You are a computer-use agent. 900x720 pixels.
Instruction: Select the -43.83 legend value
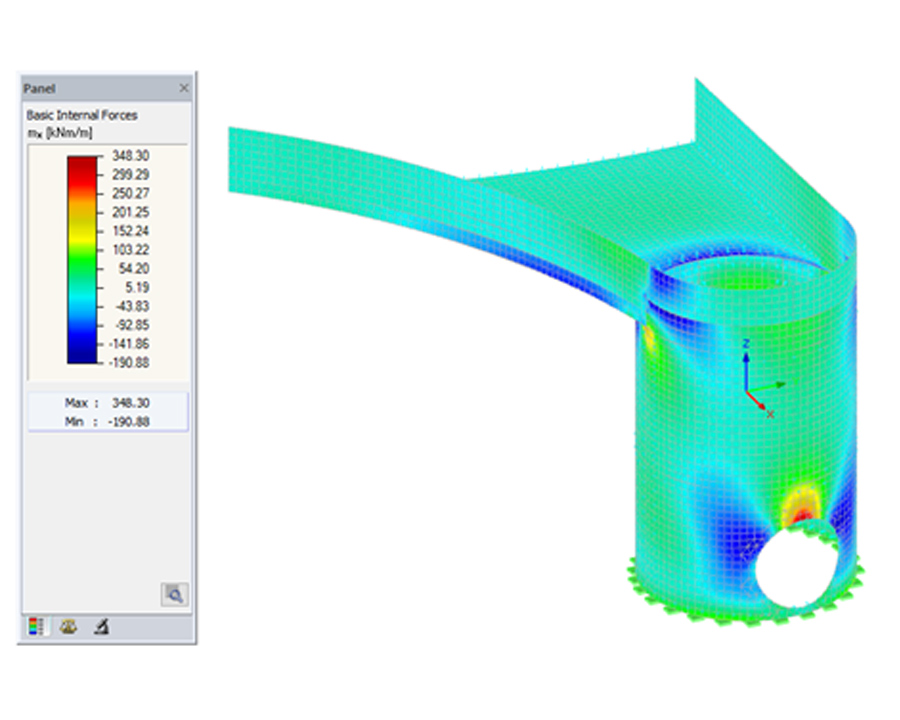[x=132, y=306]
